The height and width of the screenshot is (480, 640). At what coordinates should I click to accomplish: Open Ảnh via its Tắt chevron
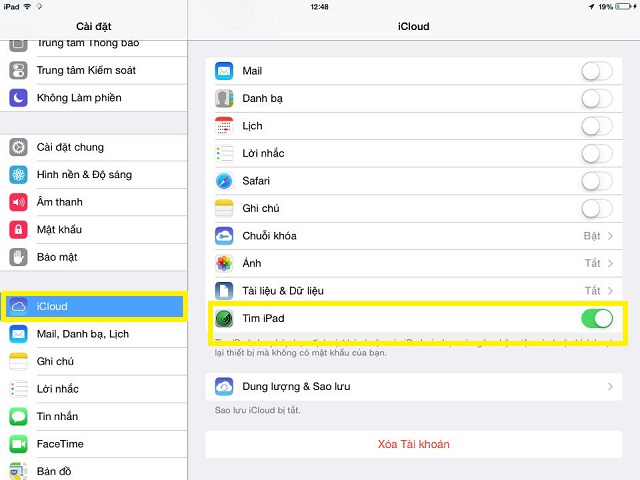tap(610, 263)
